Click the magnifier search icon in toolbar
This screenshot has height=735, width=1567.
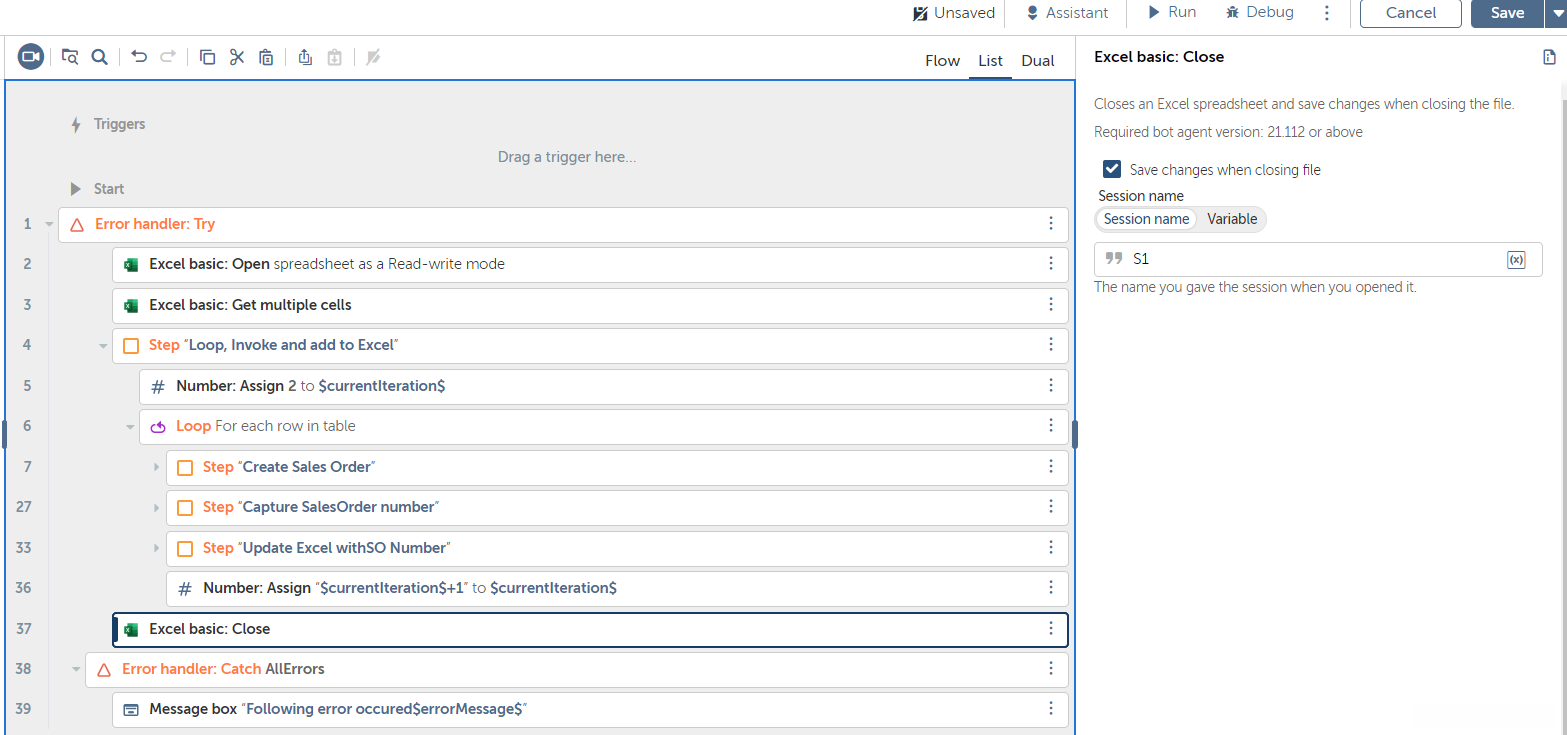[99, 57]
